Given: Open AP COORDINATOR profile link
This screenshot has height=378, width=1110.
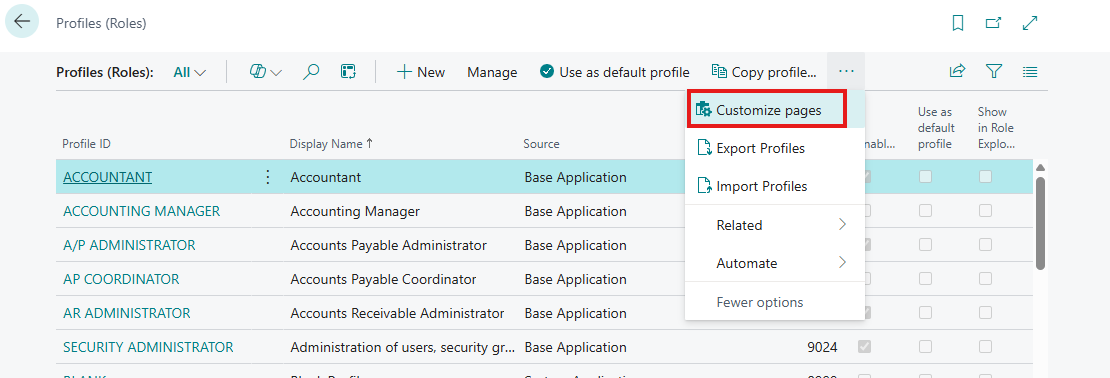Looking at the screenshot, I should [121, 279].
